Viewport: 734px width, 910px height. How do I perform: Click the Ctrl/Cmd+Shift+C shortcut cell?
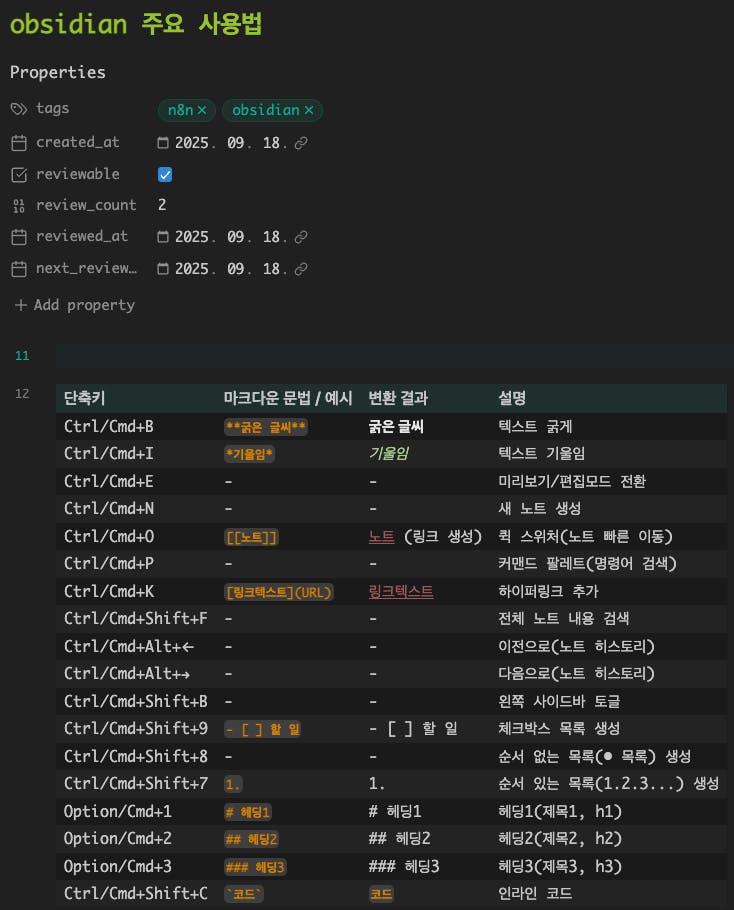[x=135, y=894]
